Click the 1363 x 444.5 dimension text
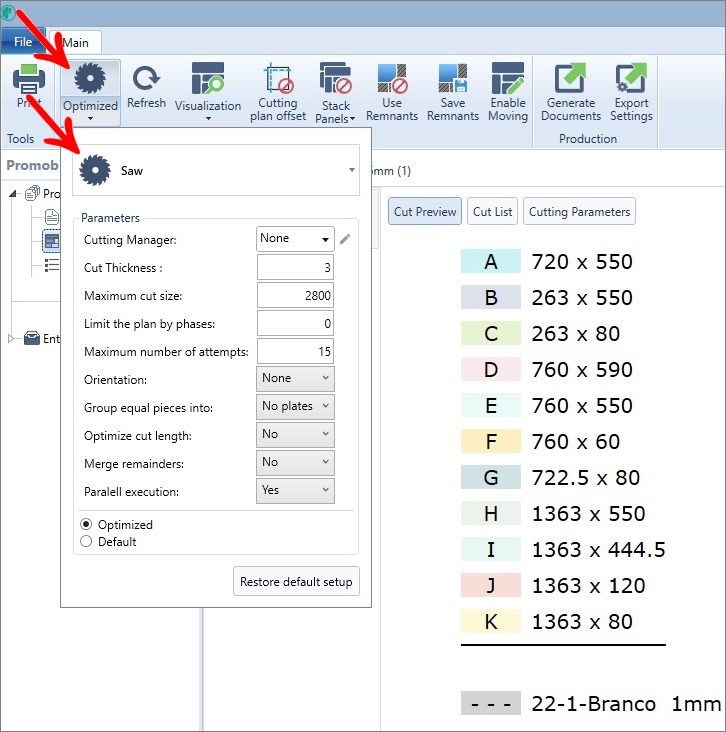 click(599, 549)
